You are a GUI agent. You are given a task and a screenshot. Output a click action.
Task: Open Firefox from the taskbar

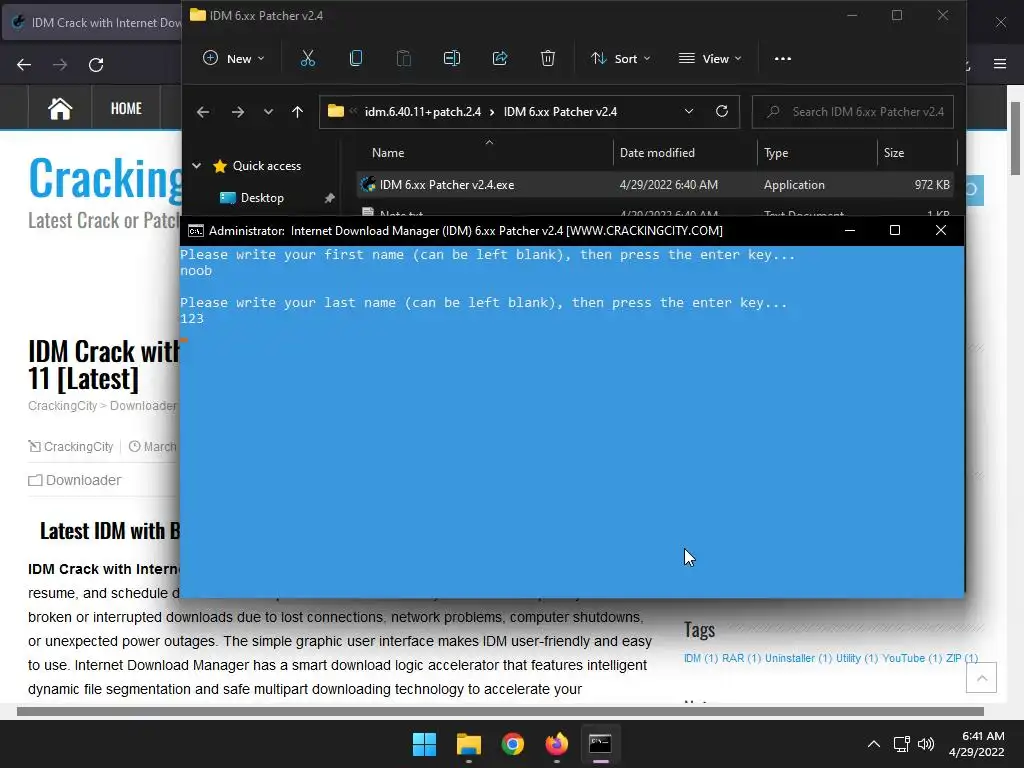(556, 744)
